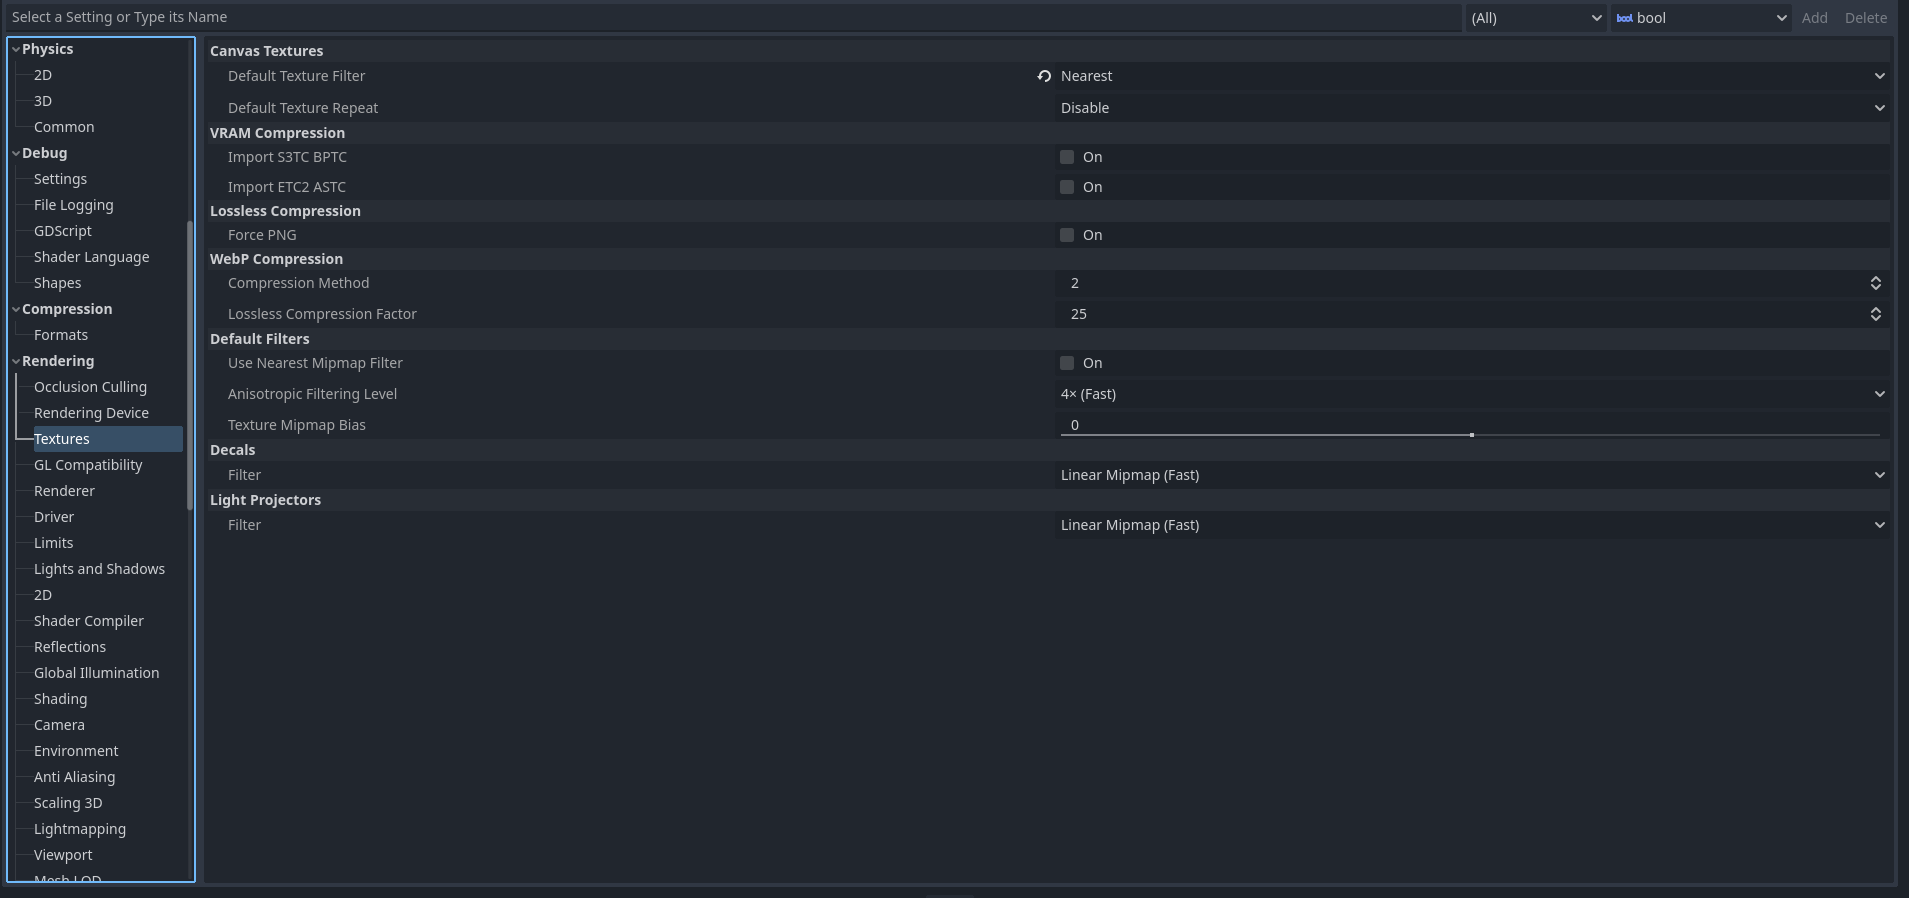Select GL Compatibility in settings tree
This screenshot has width=1909, height=898.
(88, 465)
